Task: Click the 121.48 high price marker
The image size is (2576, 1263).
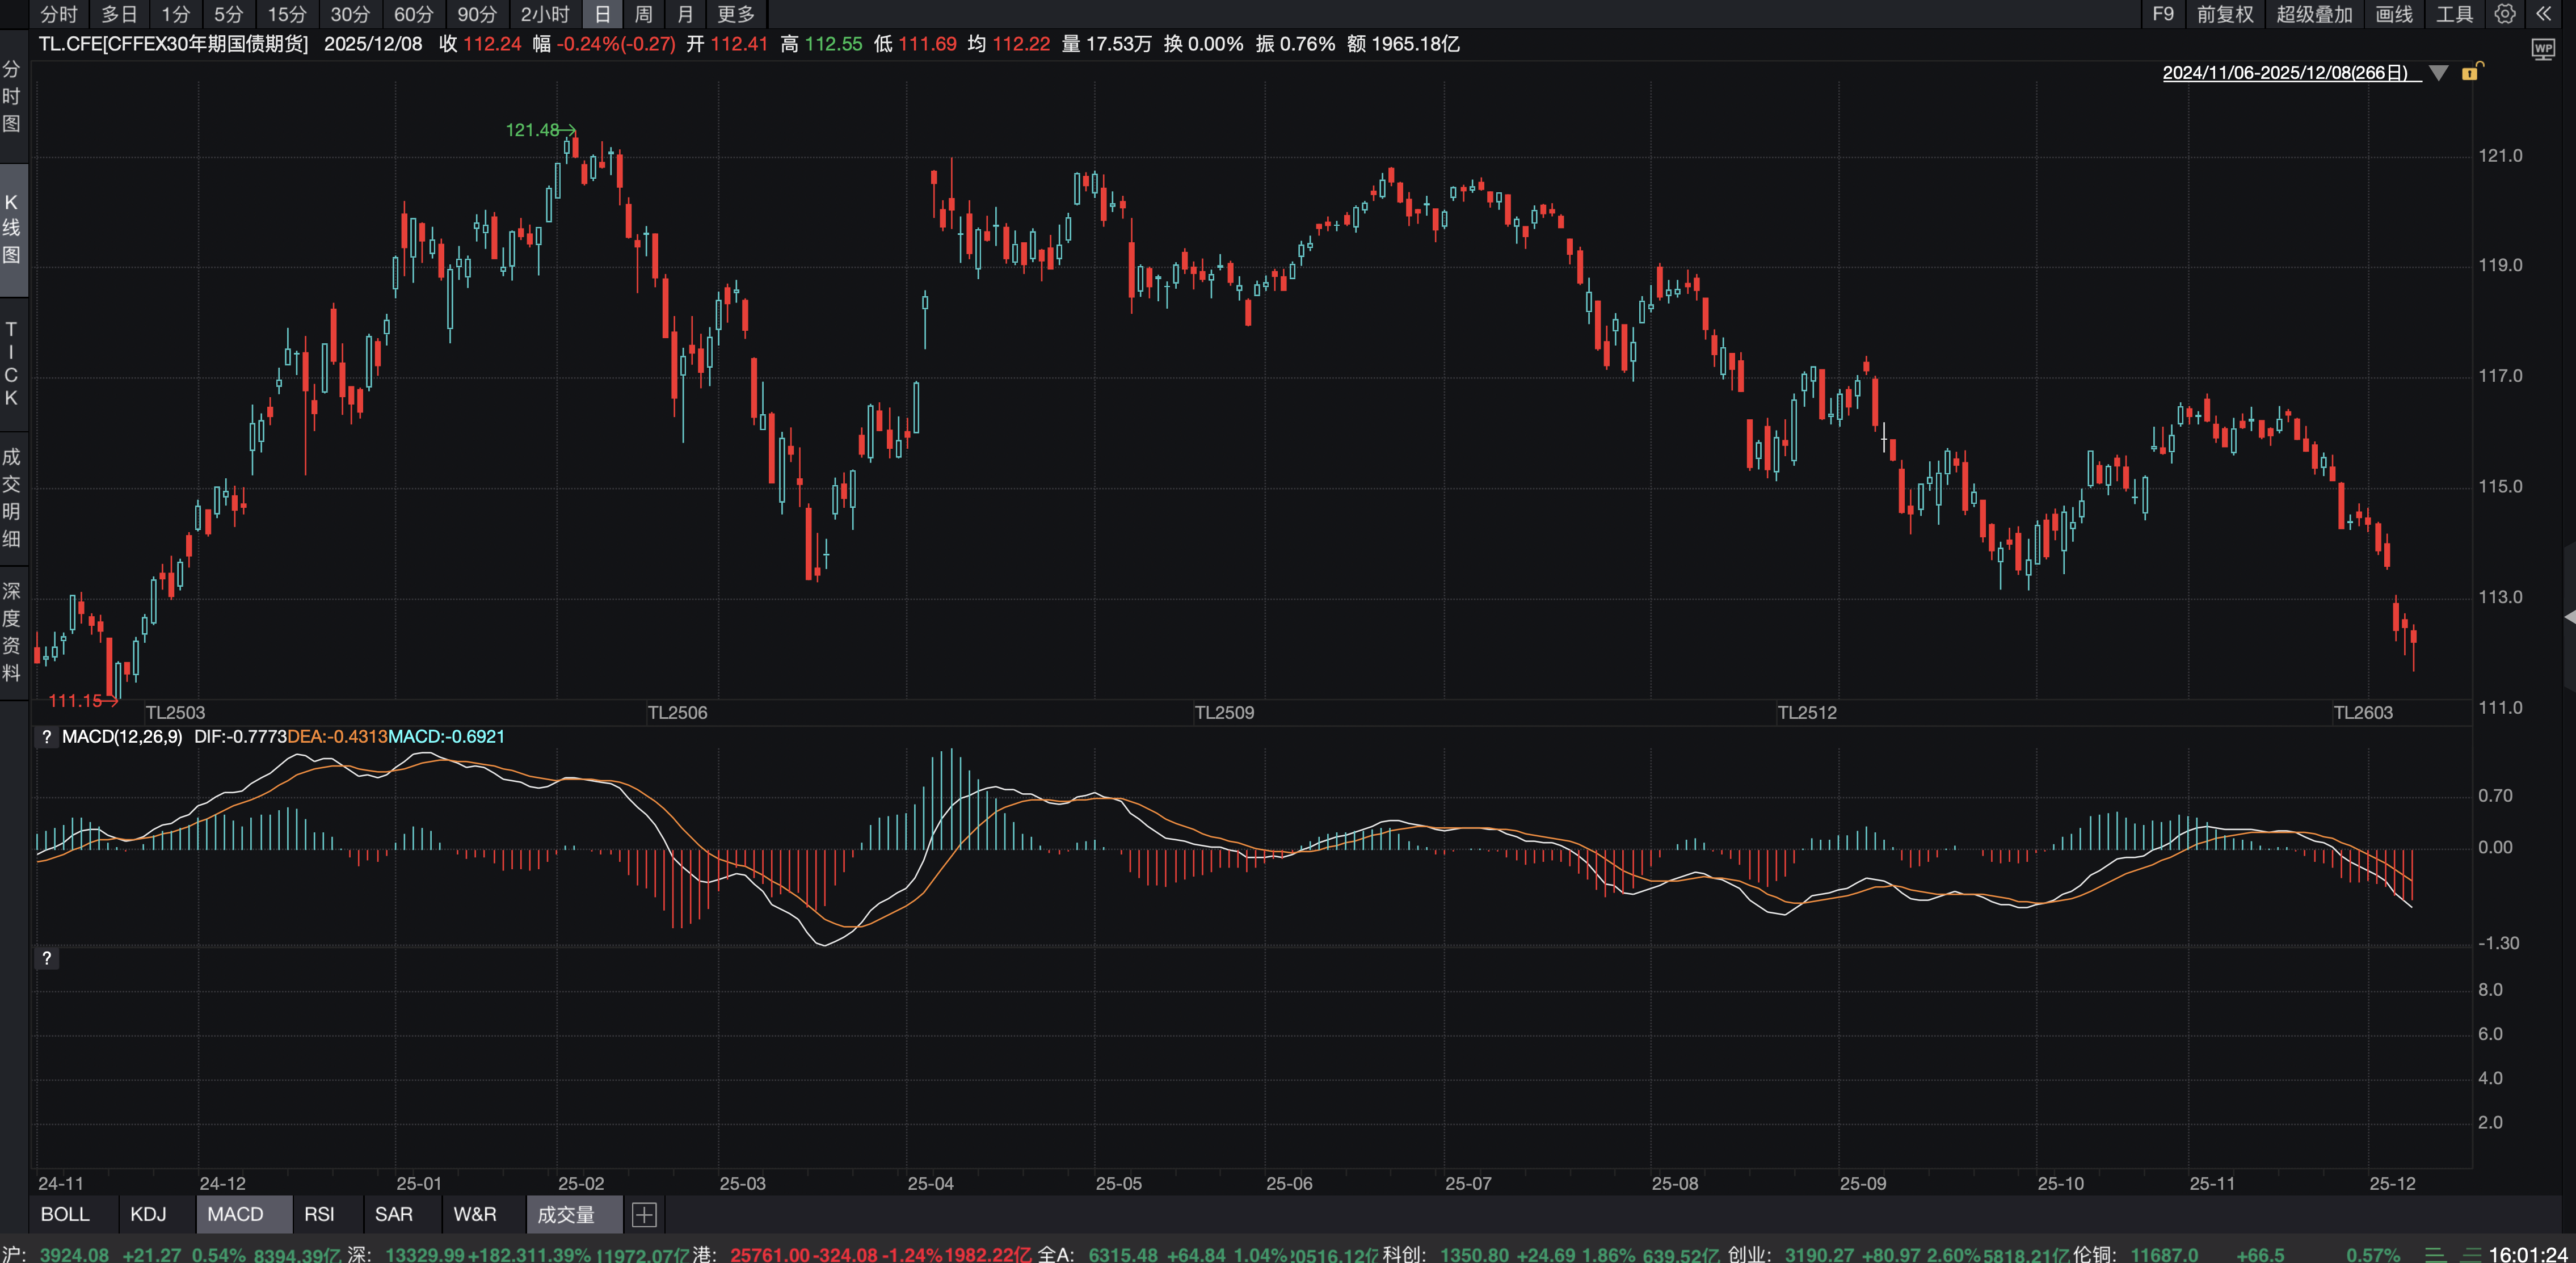Action: [532, 130]
